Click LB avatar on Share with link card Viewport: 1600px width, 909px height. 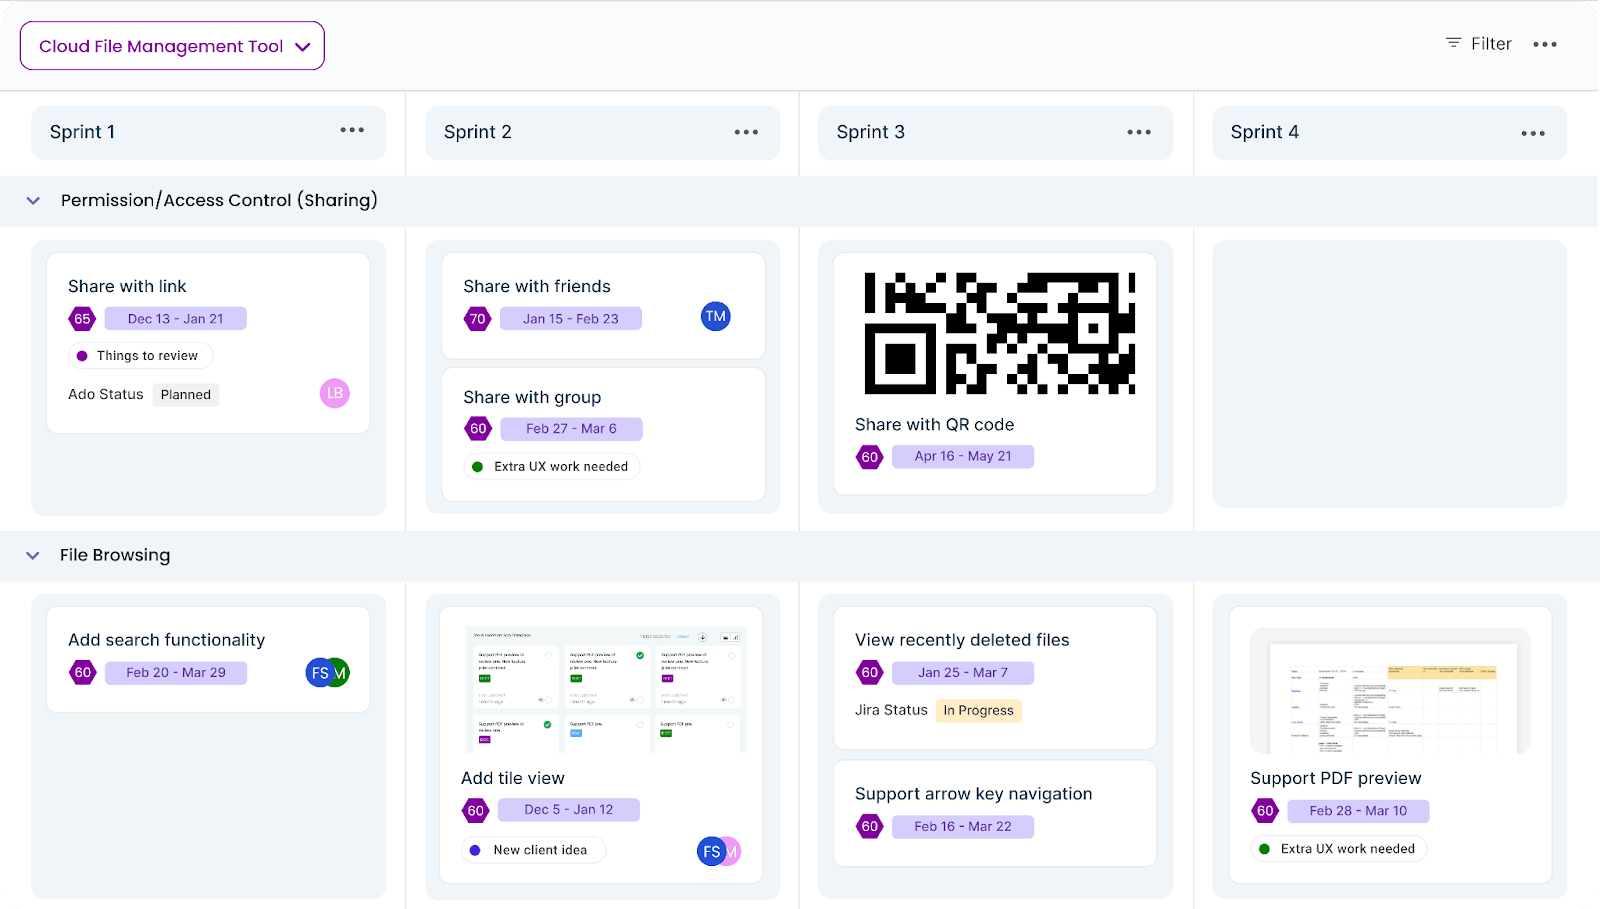(335, 393)
